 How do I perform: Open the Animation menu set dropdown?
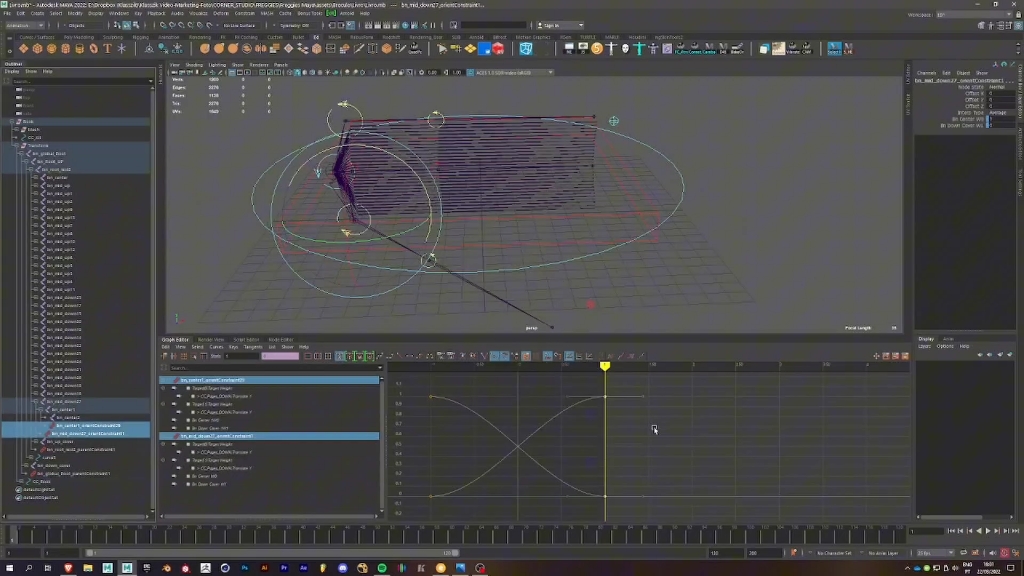(x=24, y=25)
